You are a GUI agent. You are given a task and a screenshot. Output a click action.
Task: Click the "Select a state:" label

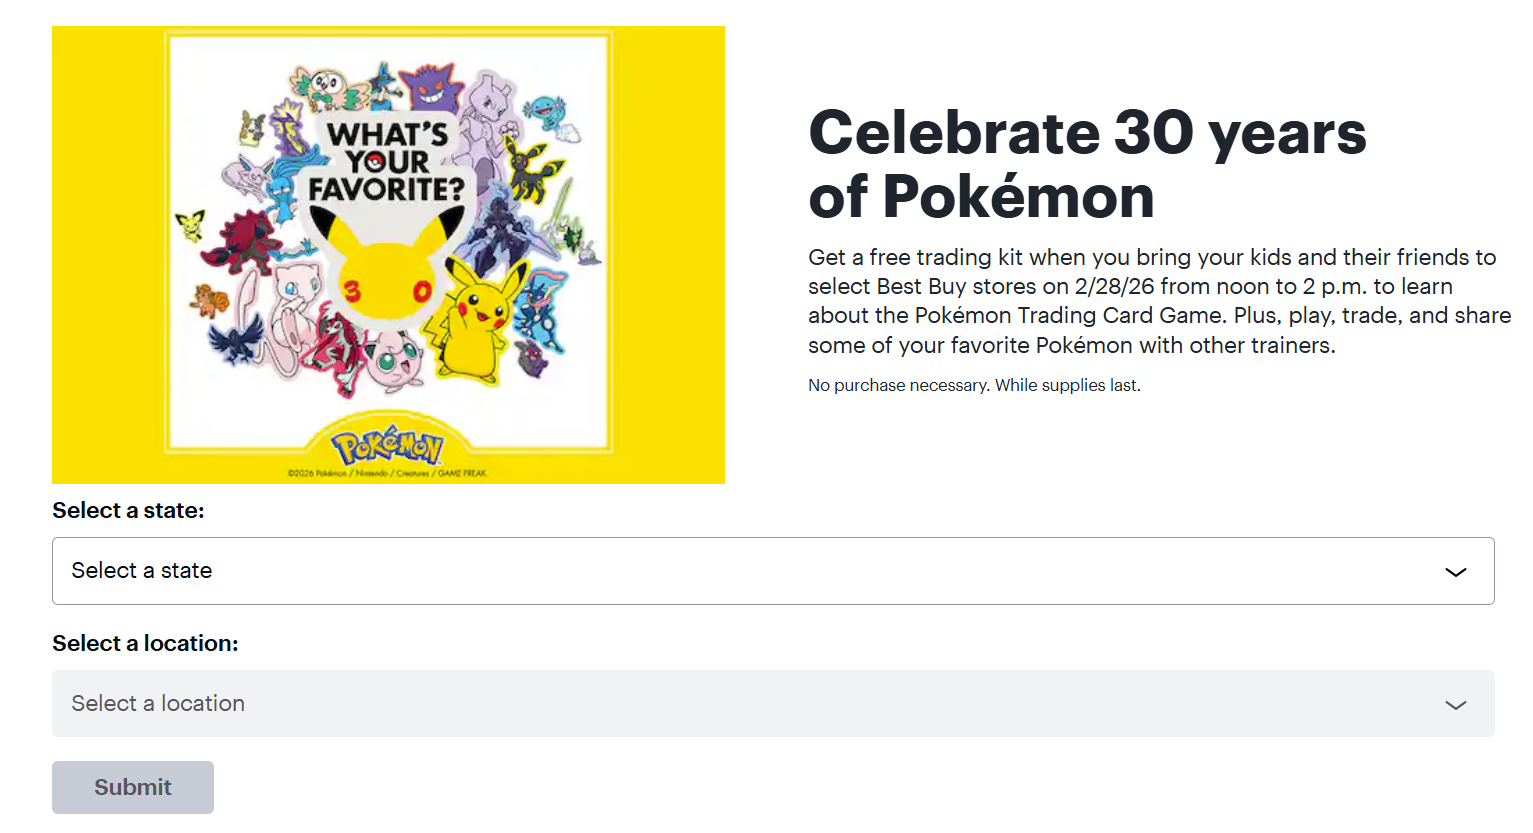click(x=128, y=511)
